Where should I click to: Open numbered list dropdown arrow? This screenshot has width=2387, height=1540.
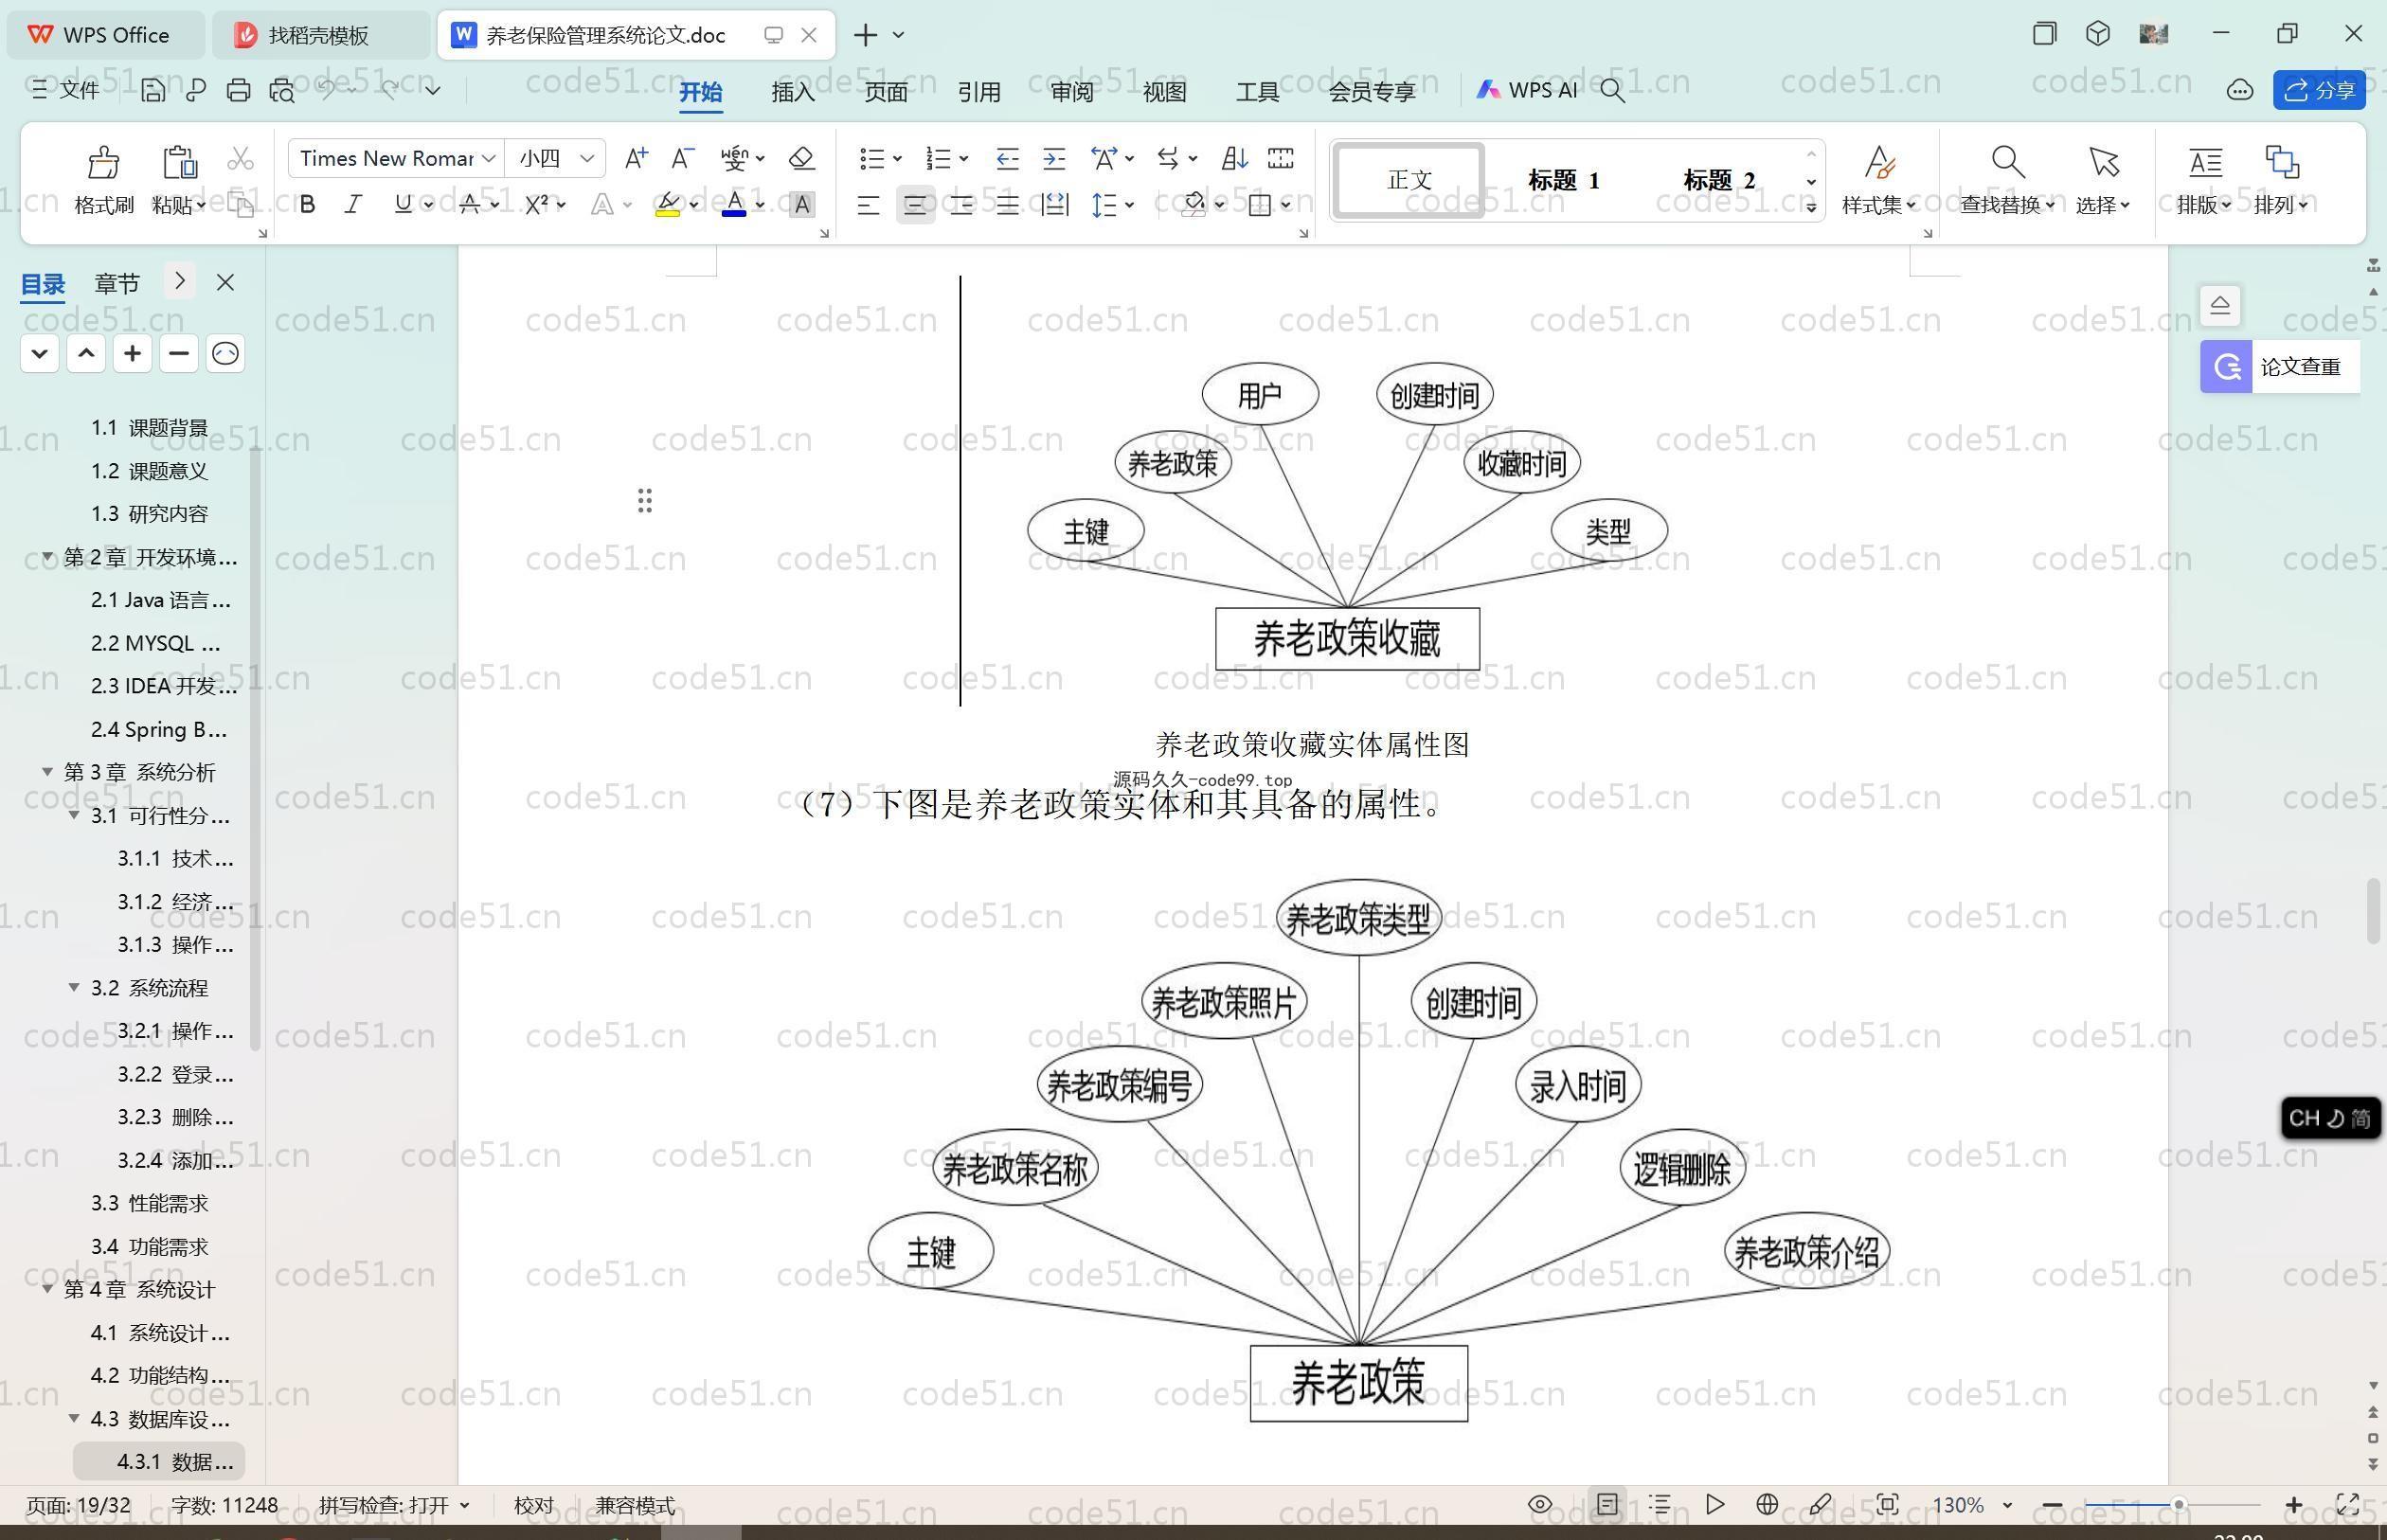964,158
